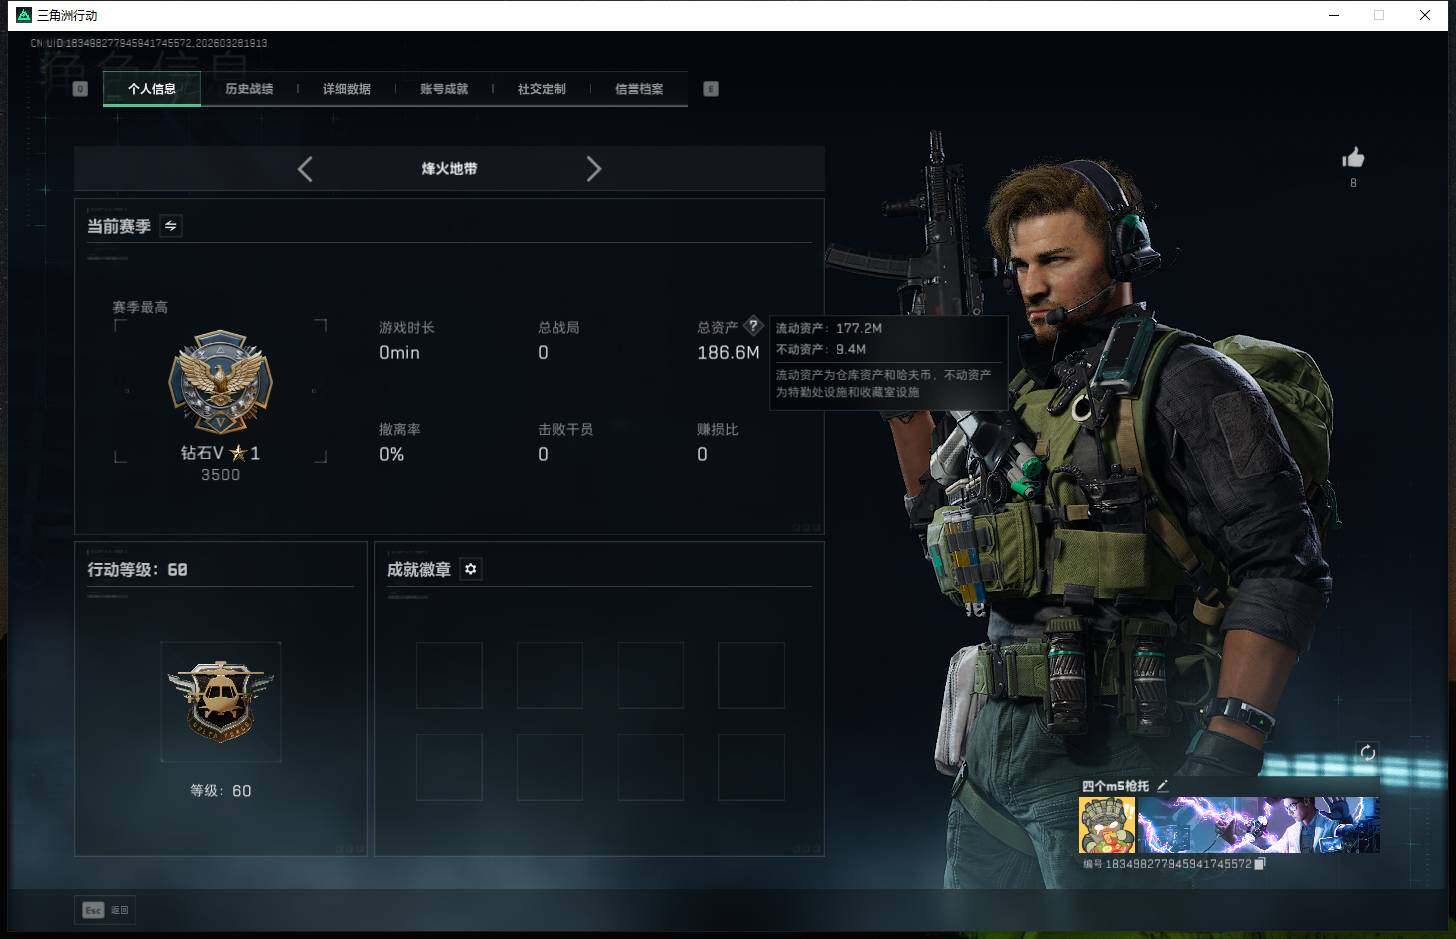Copy the player number with the copy icon
The width and height of the screenshot is (1456, 939).
[1260, 864]
